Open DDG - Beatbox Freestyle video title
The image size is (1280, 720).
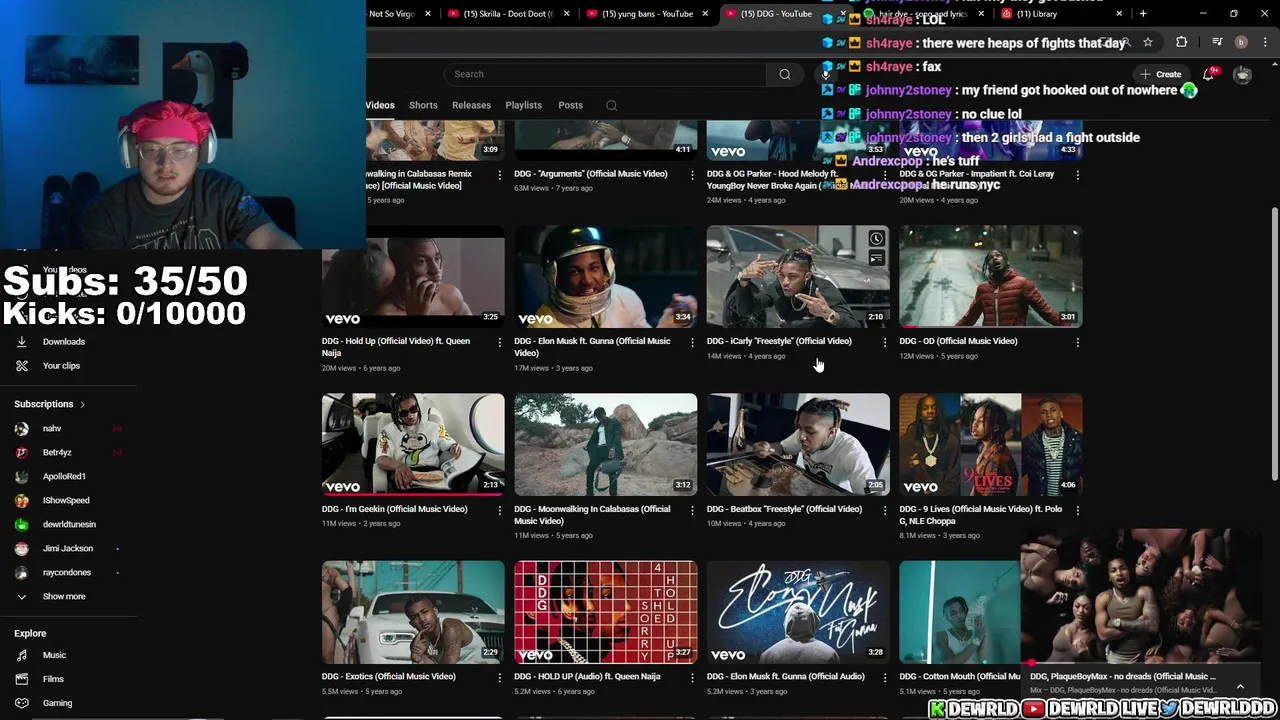pos(784,509)
